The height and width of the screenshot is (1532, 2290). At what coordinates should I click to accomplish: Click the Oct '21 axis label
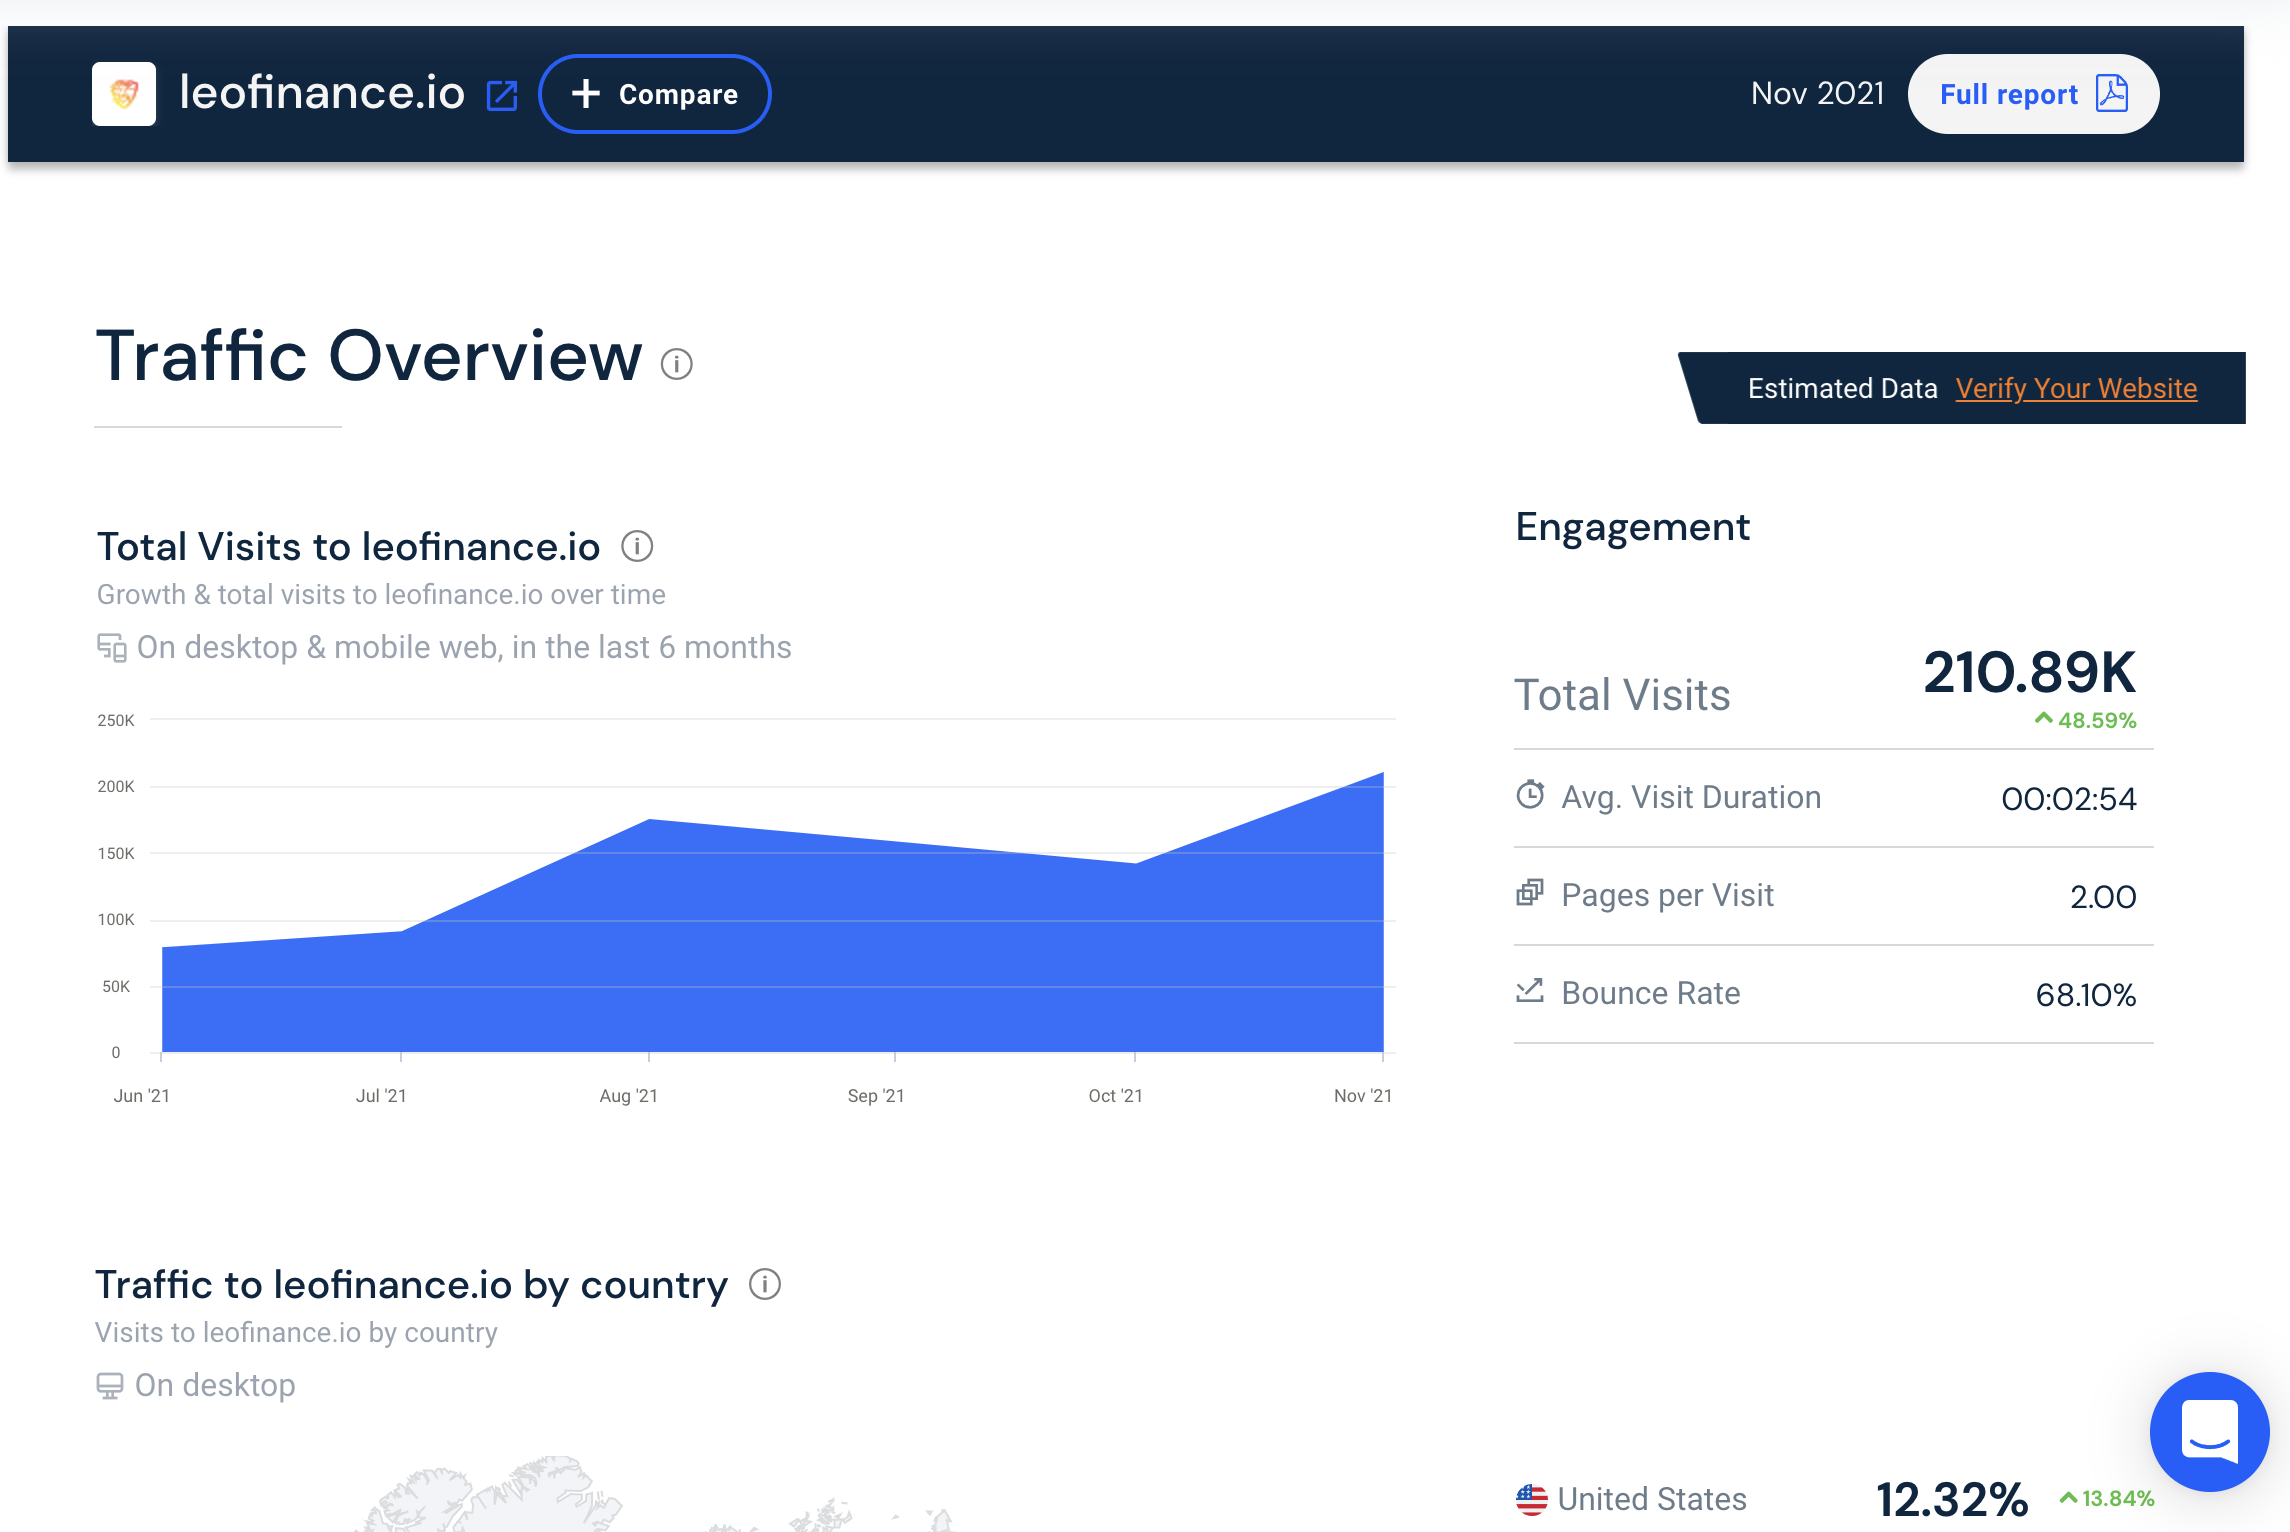coord(1115,1096)
